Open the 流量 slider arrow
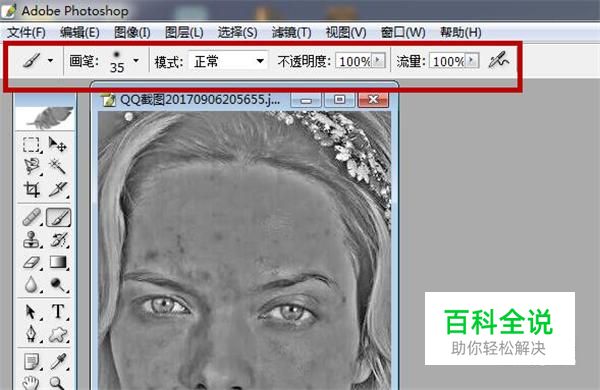600x390 pixels. coord(472,60)
